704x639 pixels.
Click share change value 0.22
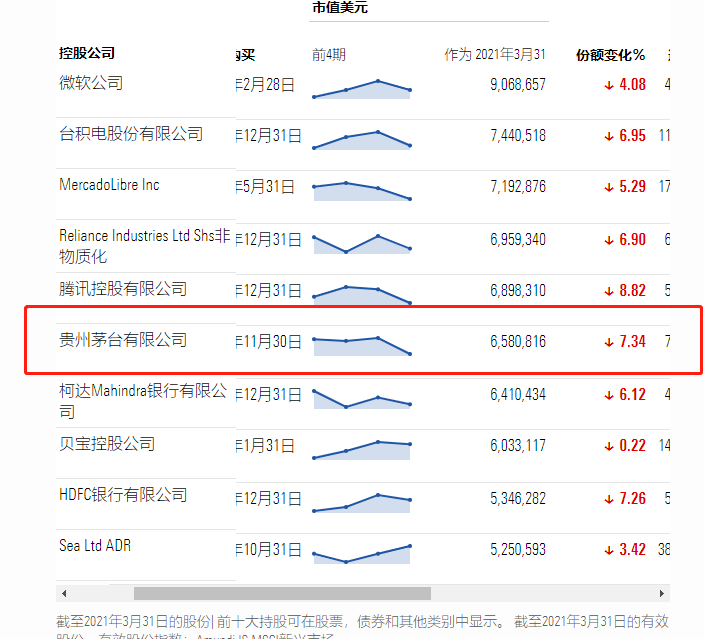coord(632,445)
